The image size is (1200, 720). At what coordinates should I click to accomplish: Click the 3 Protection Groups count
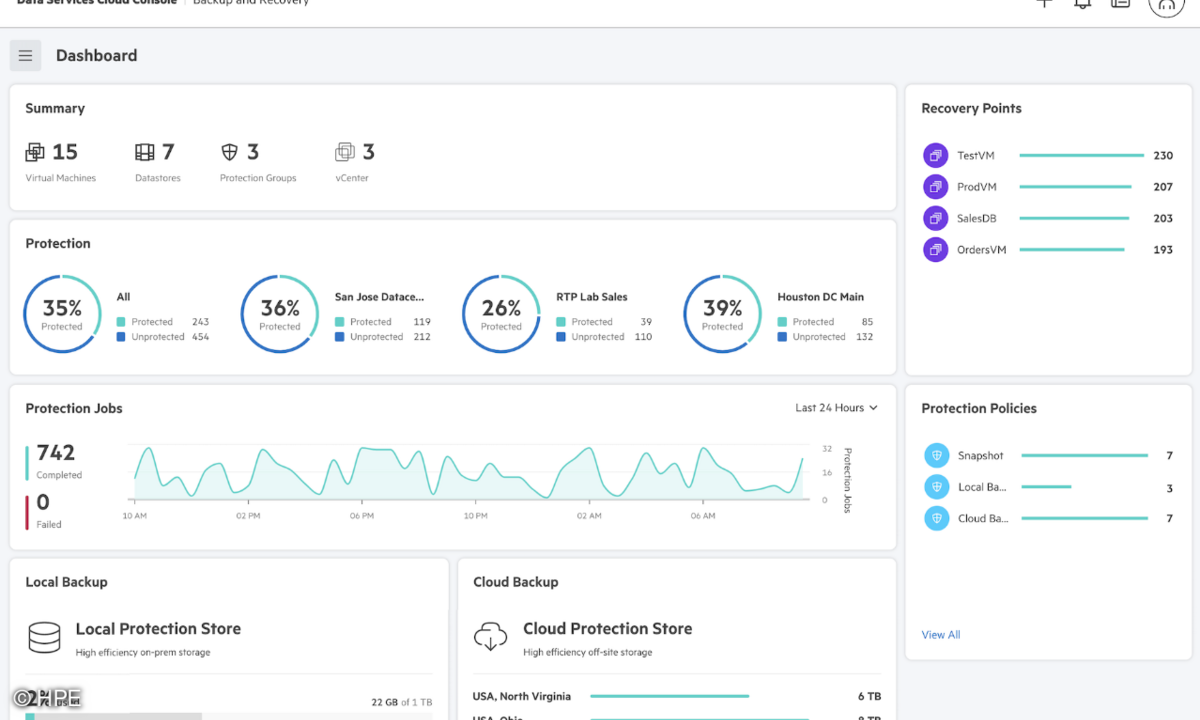253,152
